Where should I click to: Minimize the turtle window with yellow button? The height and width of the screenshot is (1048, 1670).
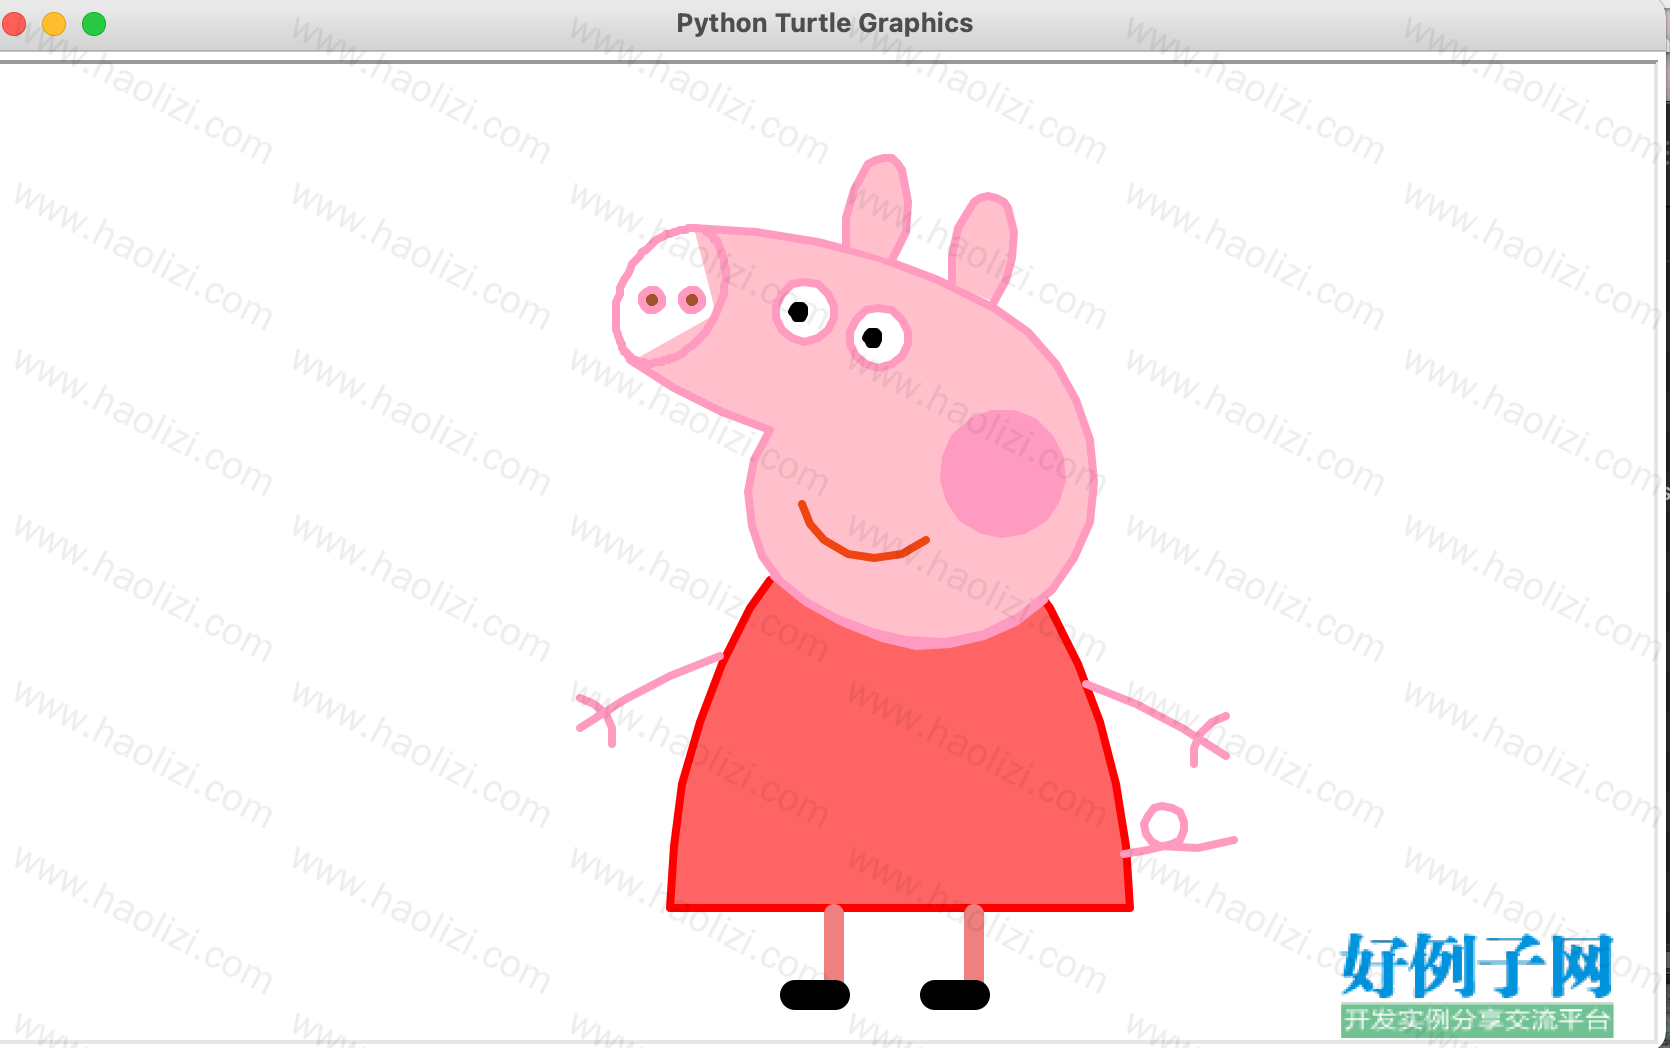(54, 23)
